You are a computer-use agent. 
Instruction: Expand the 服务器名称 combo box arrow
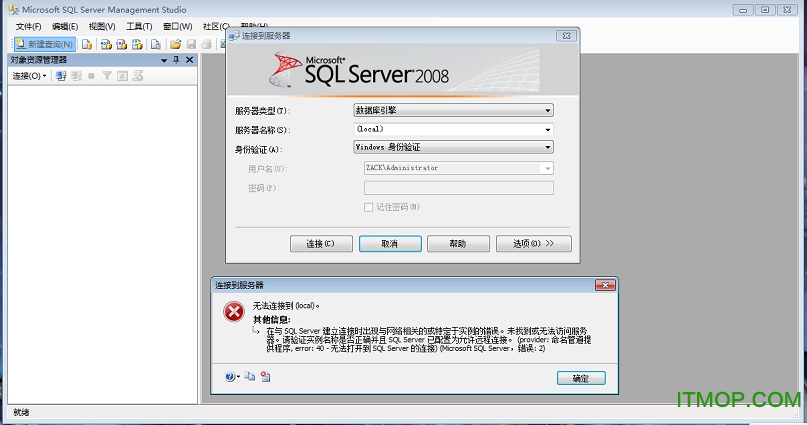tap(548, 130)
